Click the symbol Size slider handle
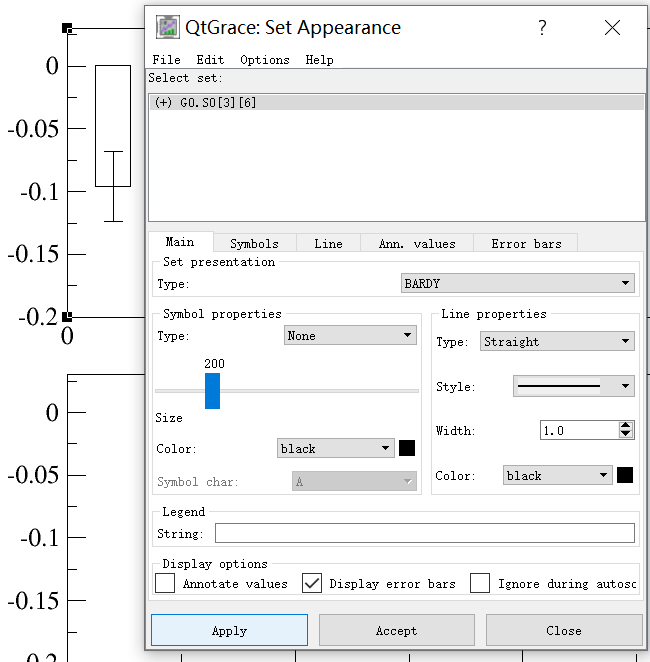 tap(212, 390)
